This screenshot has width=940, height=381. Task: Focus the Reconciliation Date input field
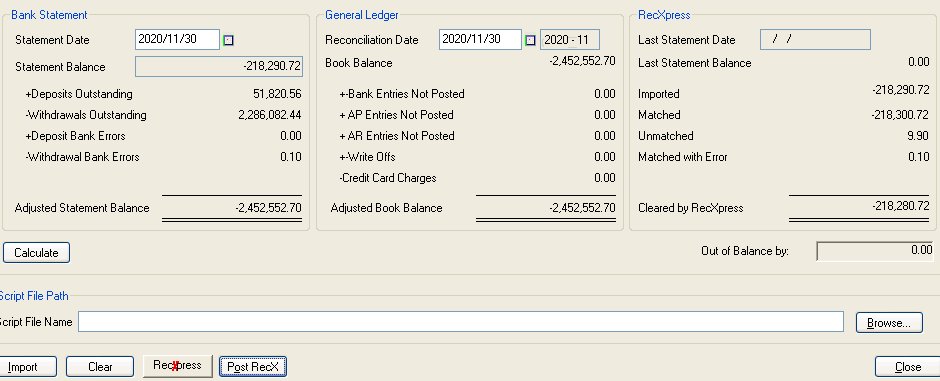(480, 40)
